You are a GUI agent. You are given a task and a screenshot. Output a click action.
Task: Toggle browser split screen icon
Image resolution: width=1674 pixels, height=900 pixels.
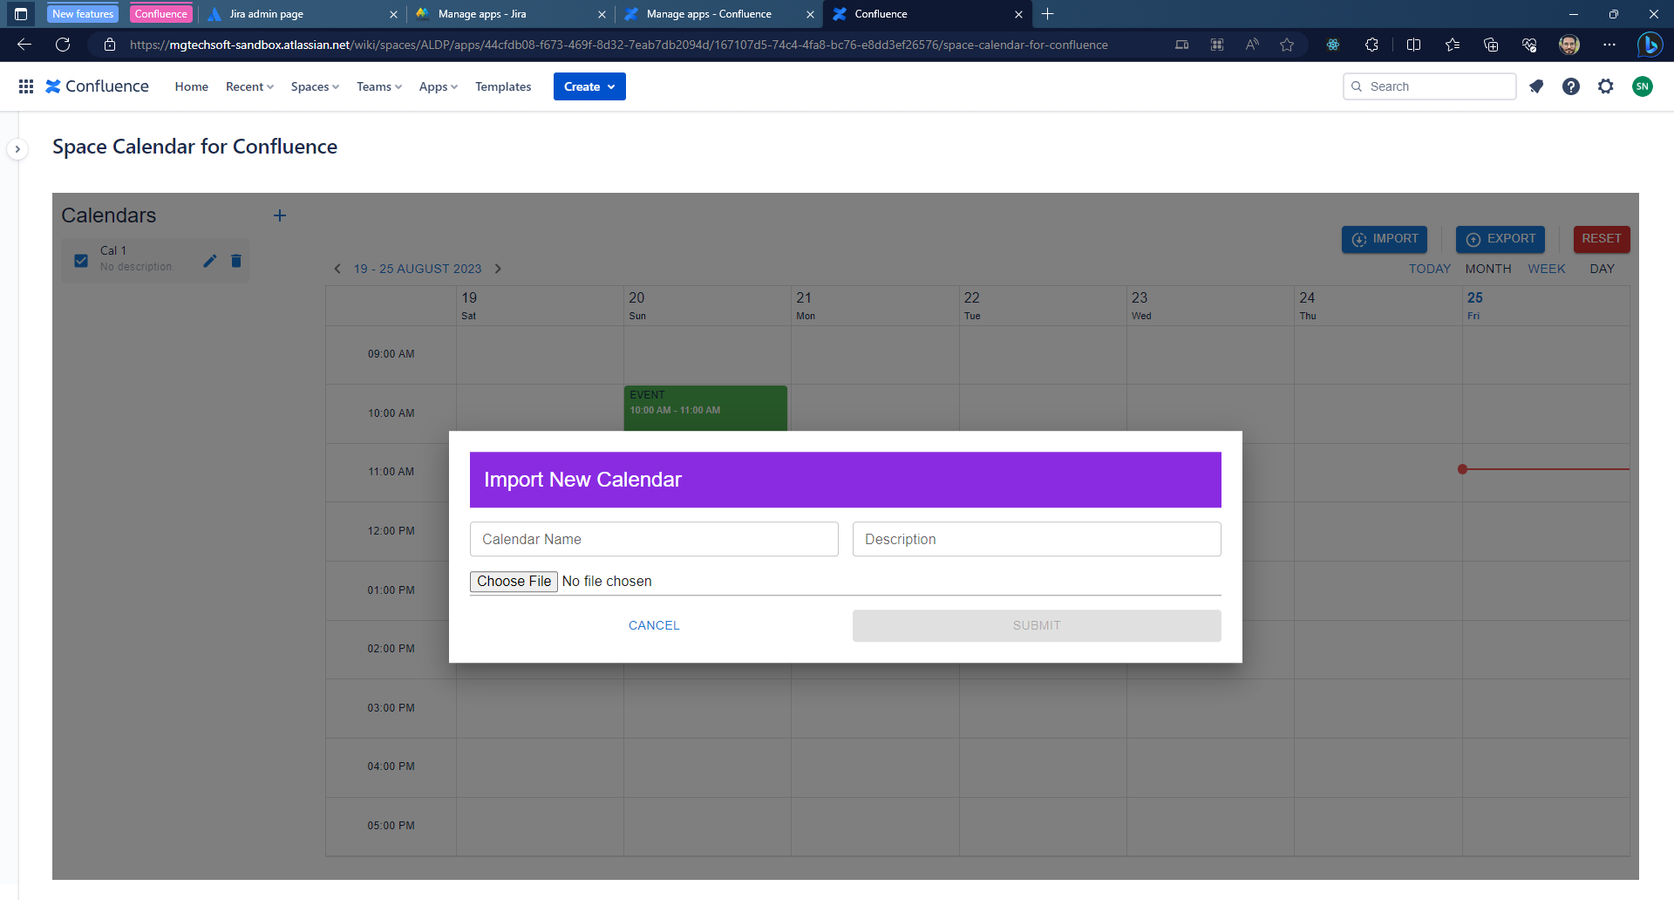pyautogui.click(x=1413, y=45)
